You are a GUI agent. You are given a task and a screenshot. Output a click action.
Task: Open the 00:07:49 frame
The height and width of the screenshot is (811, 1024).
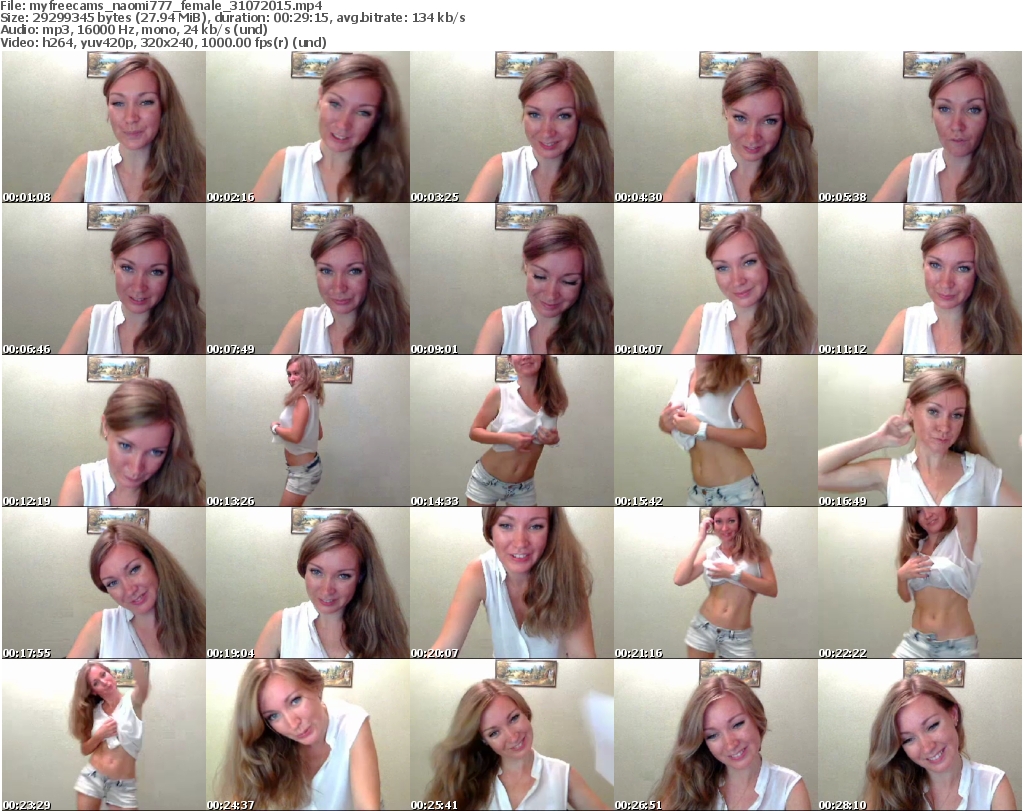click(308, 279)
